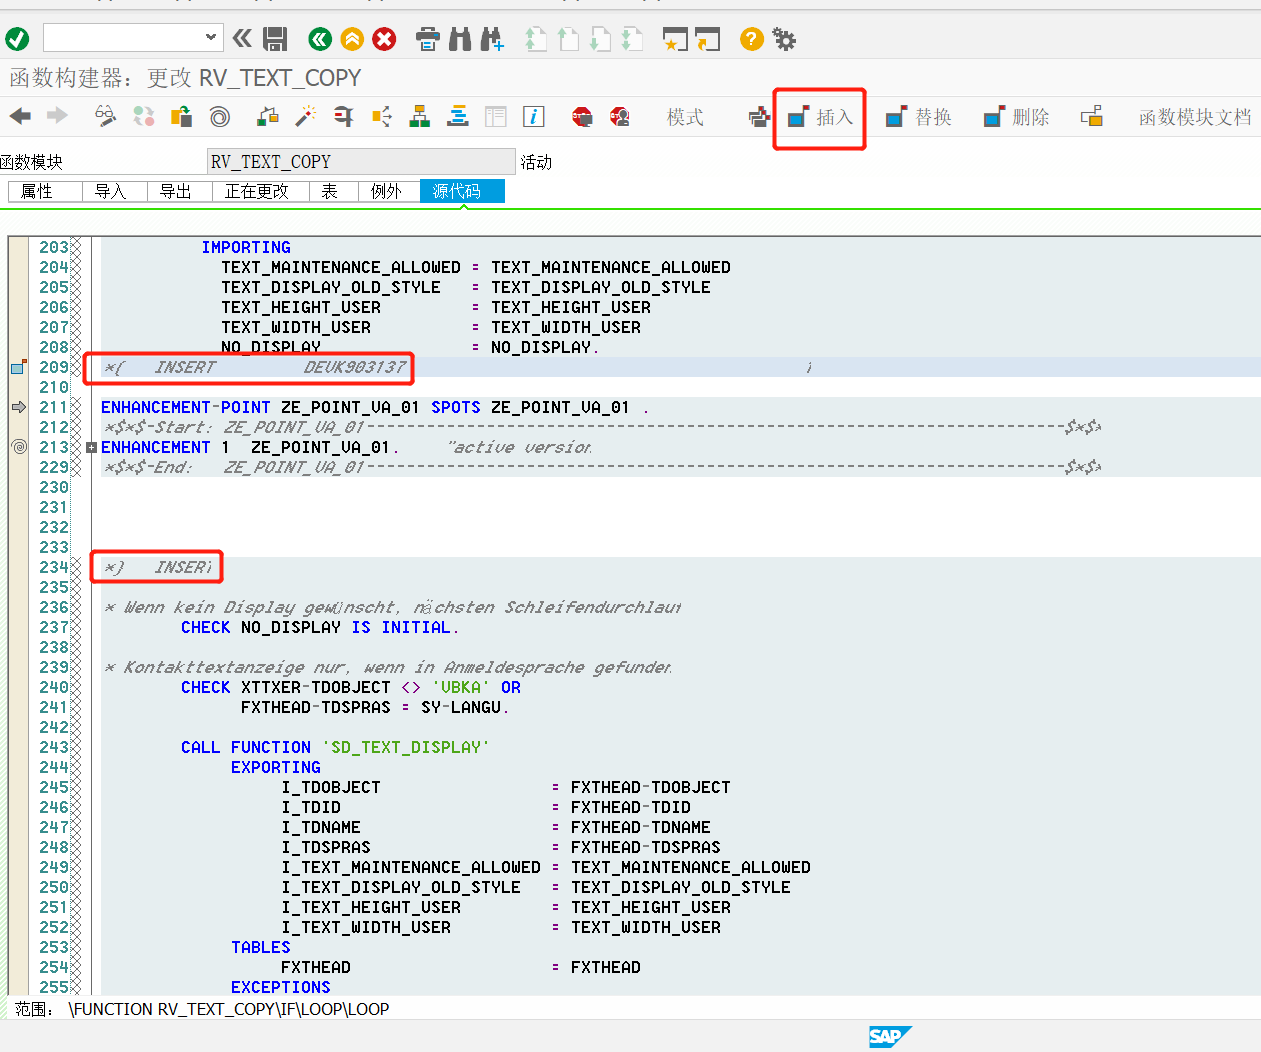
Task: Open the where-used list icon
Action: tap(382, 116)
